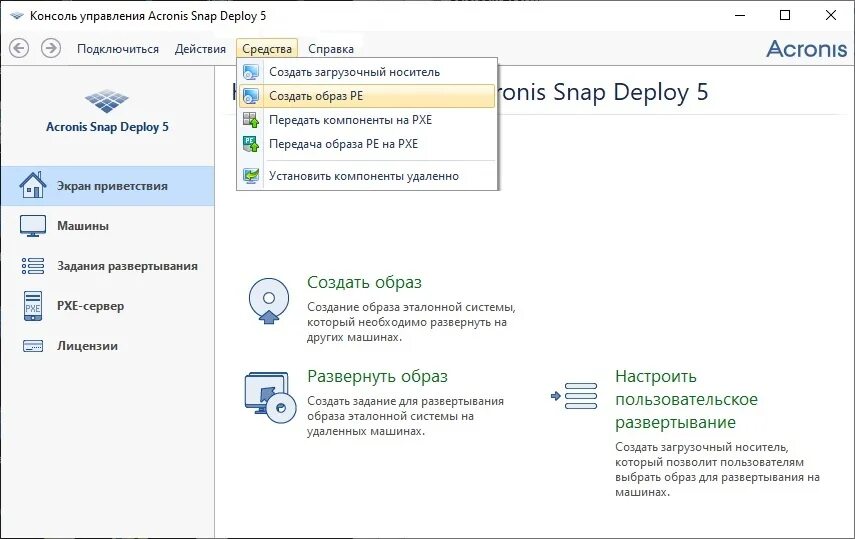Maximize the console window

pyautogui.click(x=785, y=15)
